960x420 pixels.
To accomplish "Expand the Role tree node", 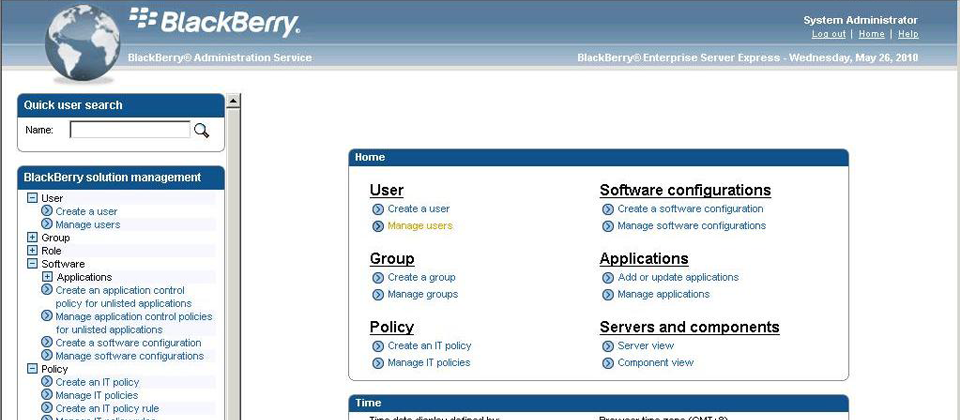I will point(32,251).
